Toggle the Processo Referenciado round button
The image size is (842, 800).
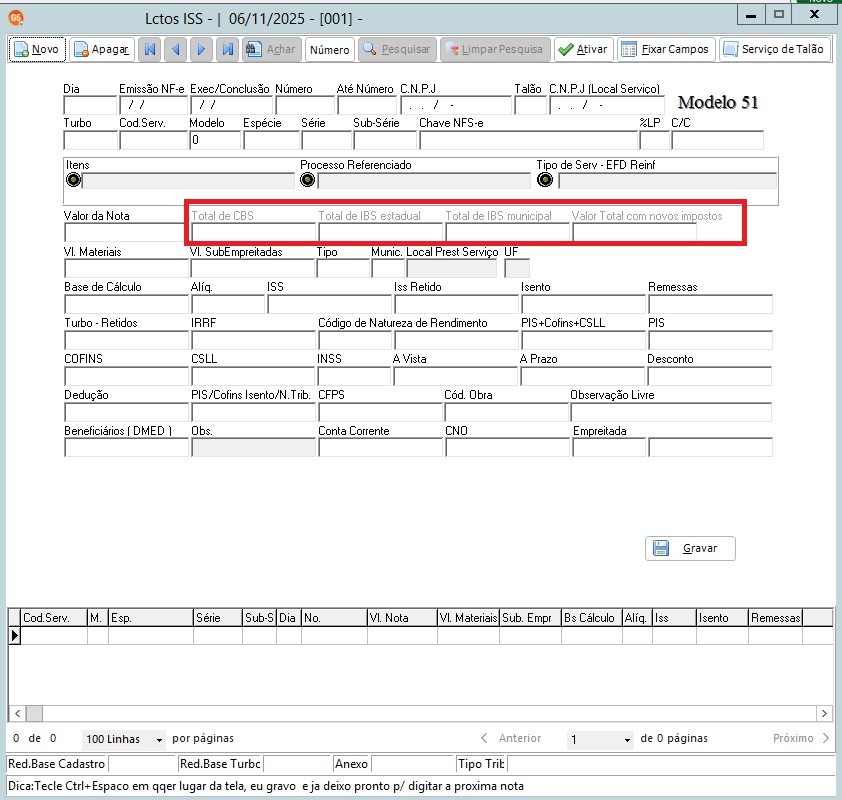308,180
